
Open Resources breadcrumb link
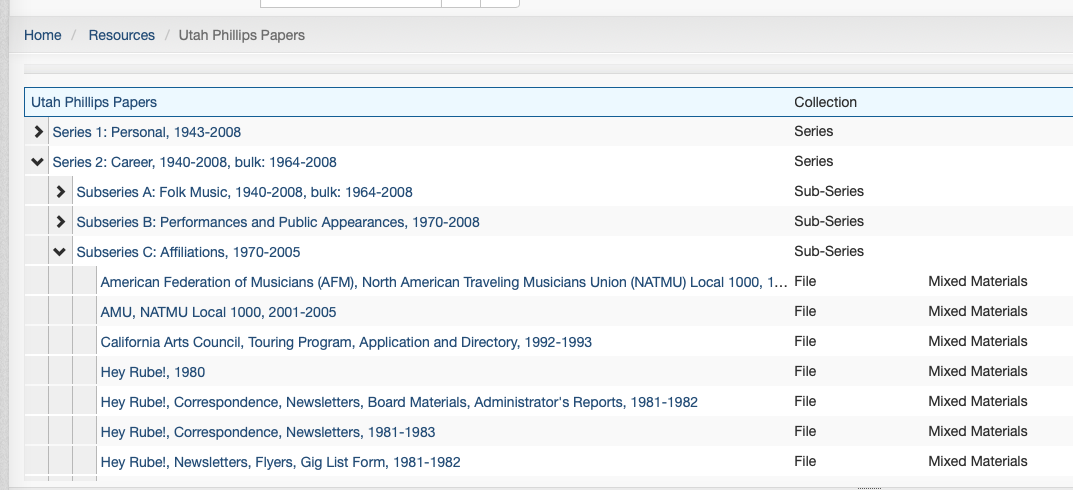(122, 35)
